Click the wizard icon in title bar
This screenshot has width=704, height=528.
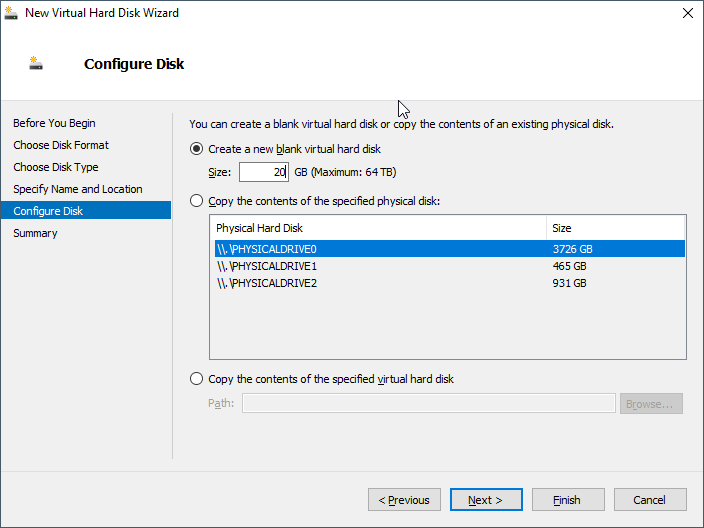tap(12, 13)
